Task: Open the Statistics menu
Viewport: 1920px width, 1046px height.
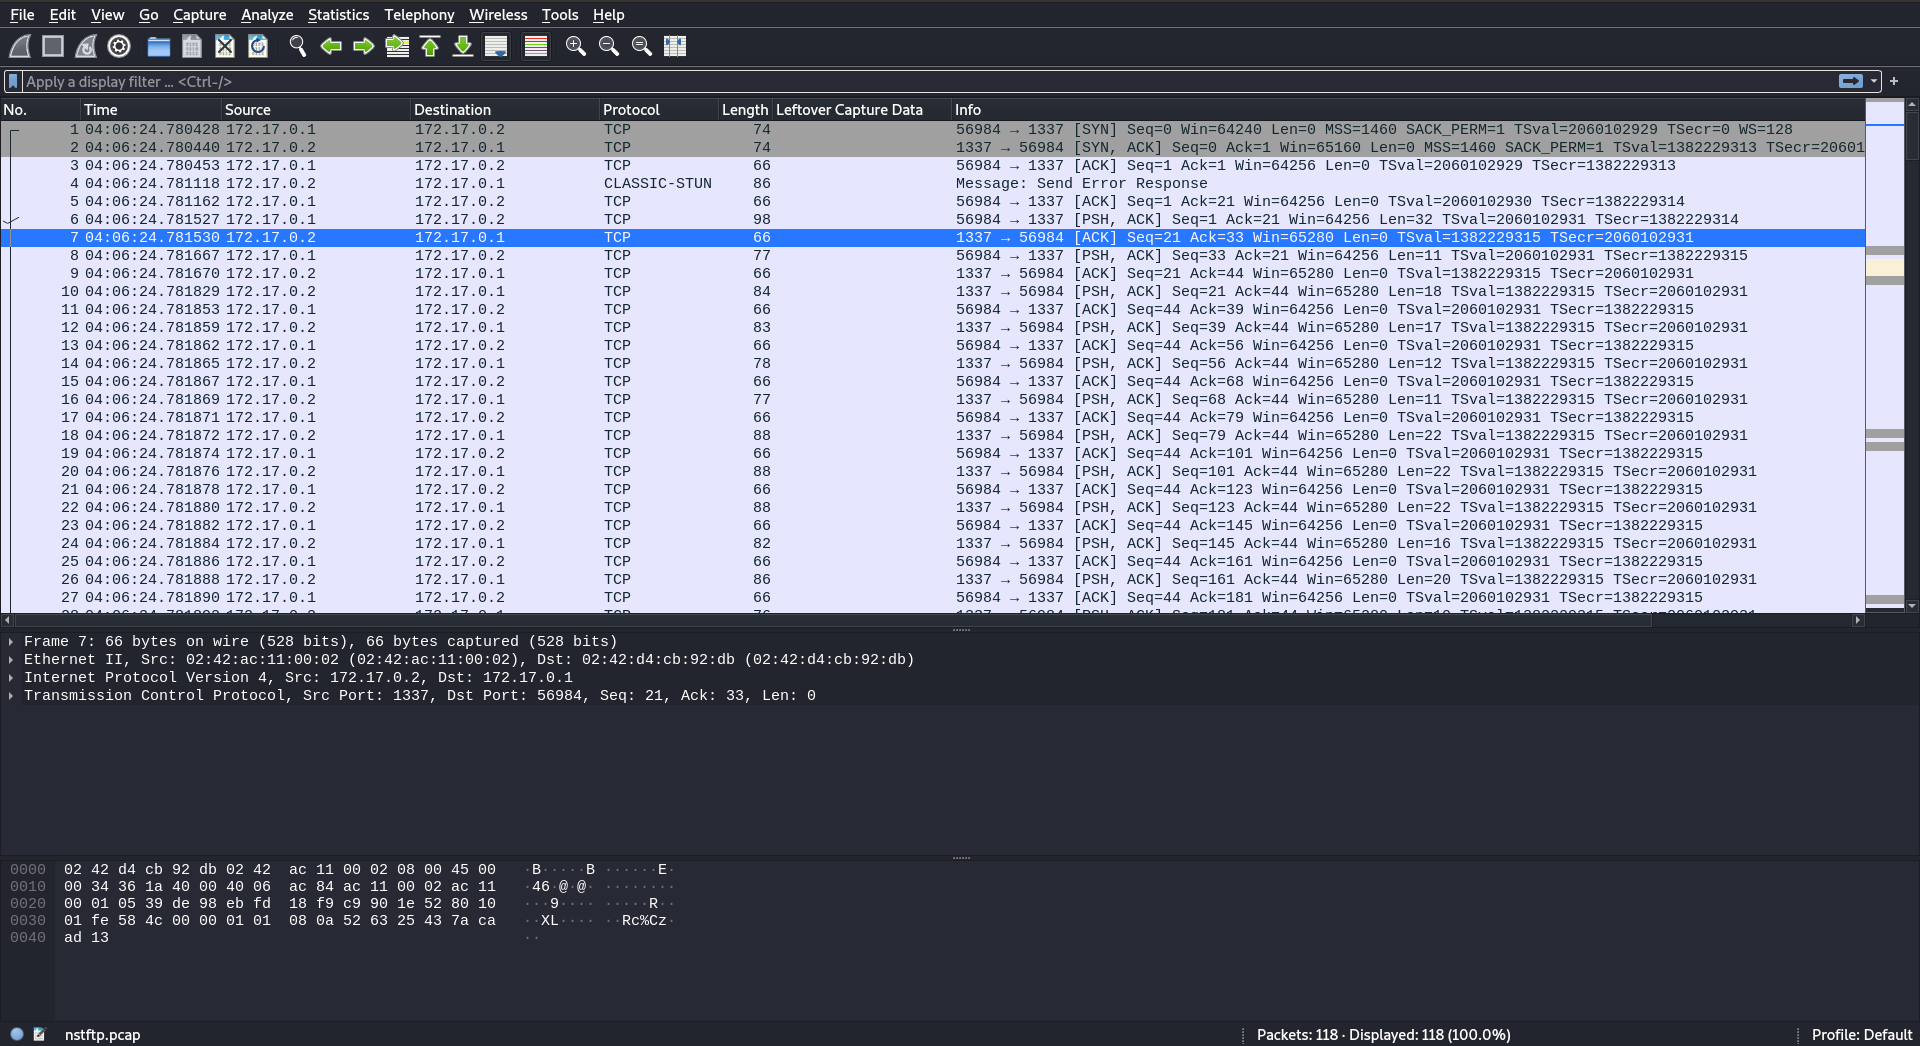Action: (x=338, y=15)
